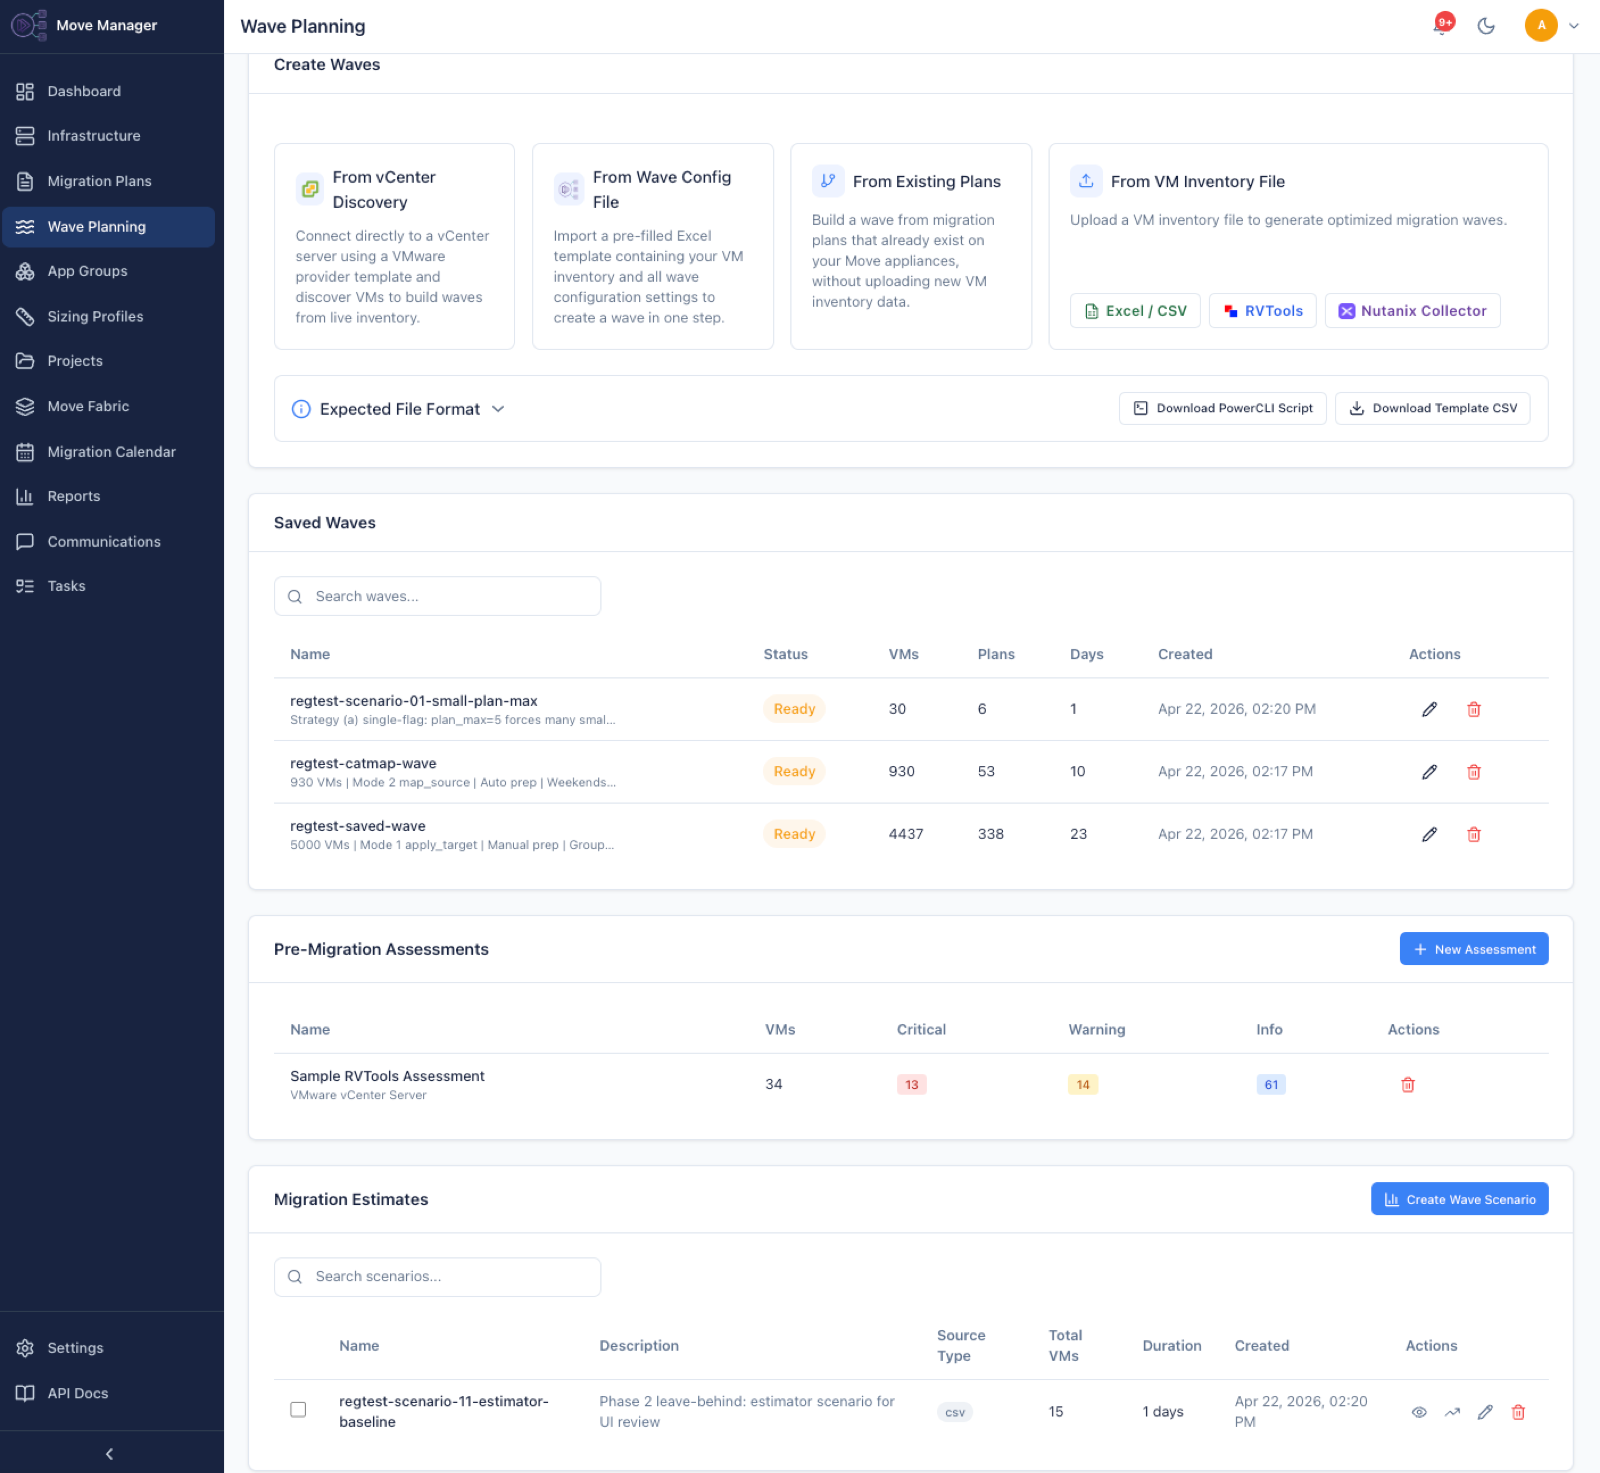The image size is (1600, 1473).
Task: Expand the user account dropdown chevron
Action: pos(1574,26)
